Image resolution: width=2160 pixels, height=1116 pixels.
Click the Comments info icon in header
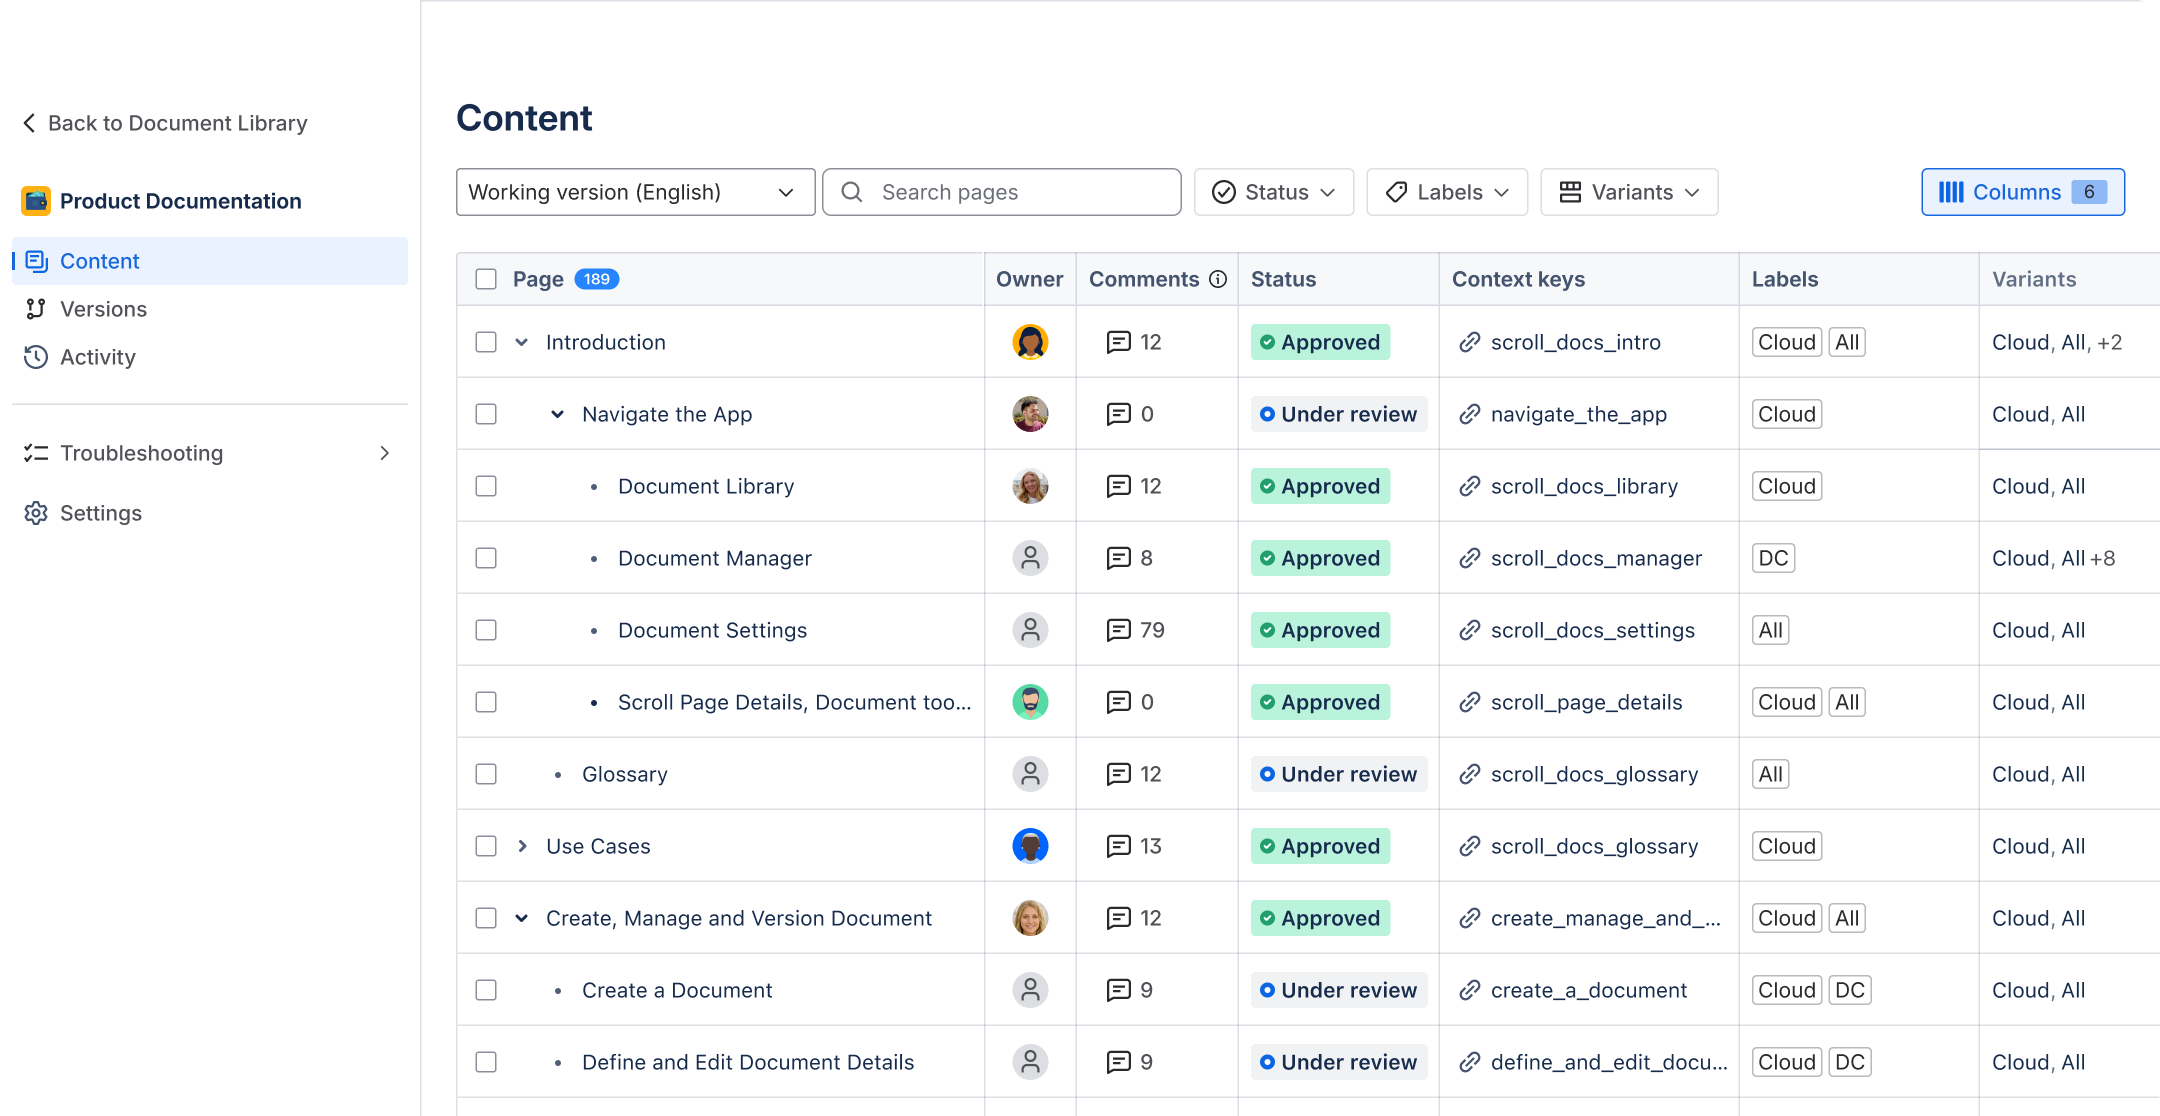[1218, 279]
